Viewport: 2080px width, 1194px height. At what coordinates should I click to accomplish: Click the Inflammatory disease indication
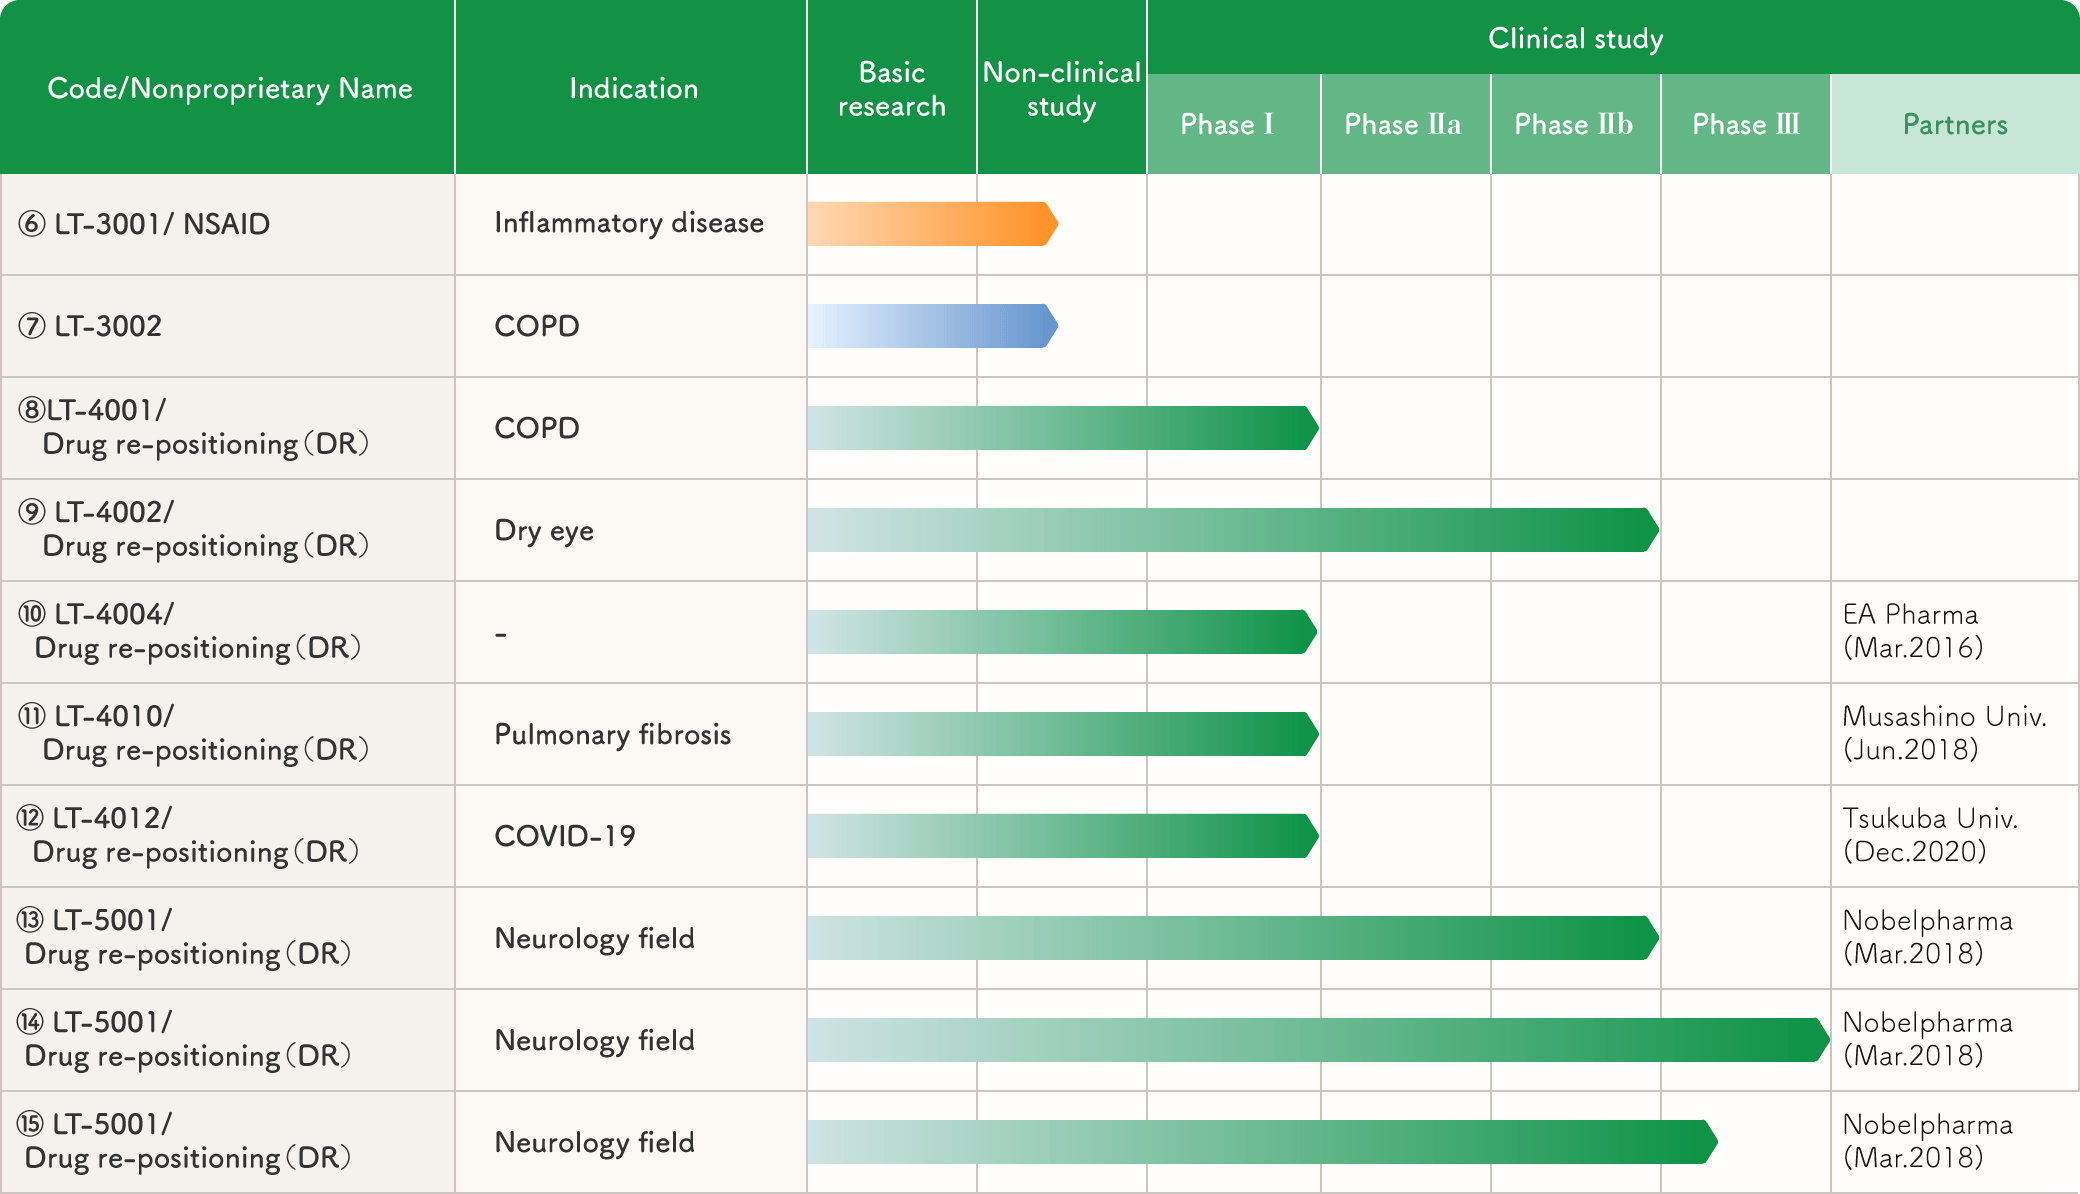(629, 223)
